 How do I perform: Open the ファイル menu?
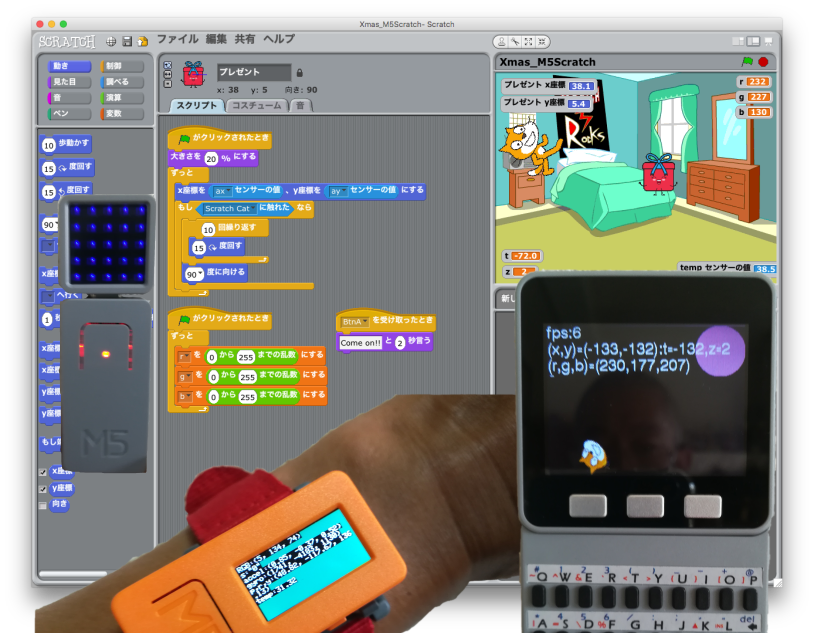177,39
